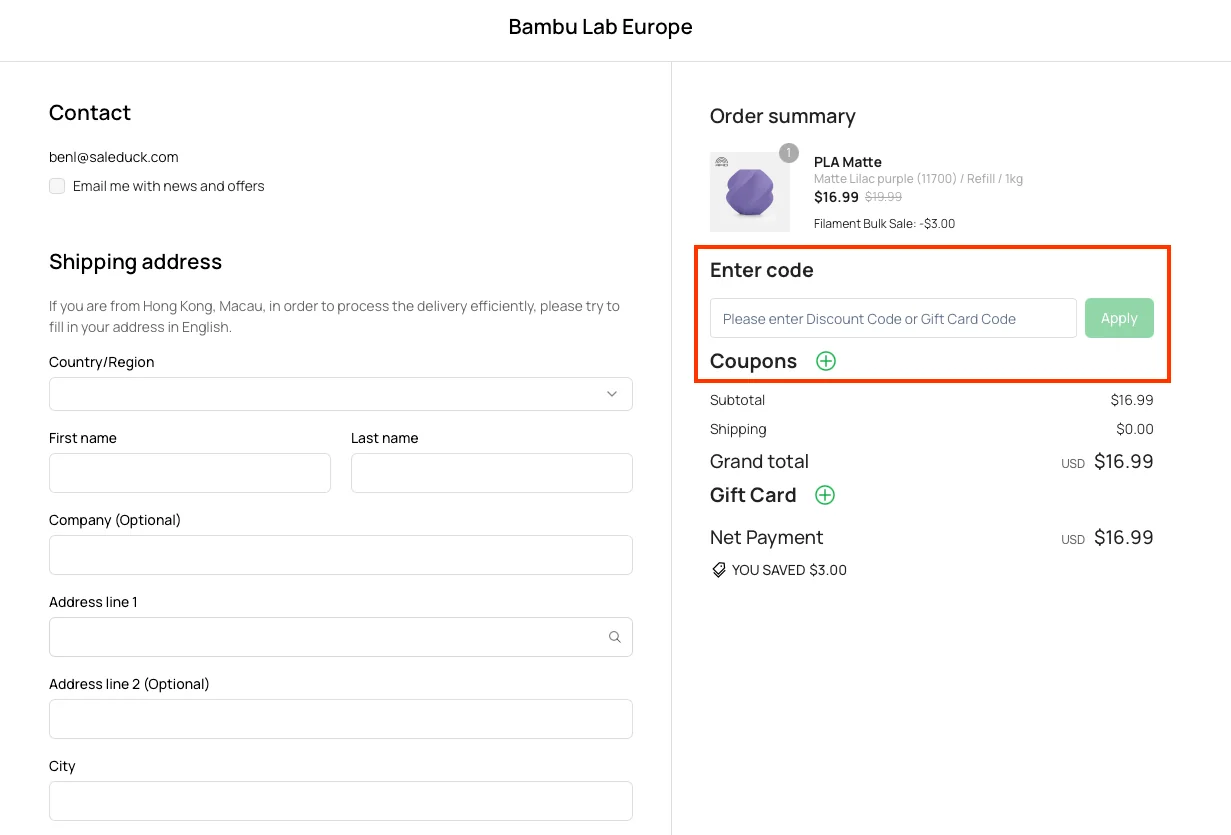The width and height of the screenshot is (1231, 835).
Task: Click the discount code entry field
Action: 892,318
